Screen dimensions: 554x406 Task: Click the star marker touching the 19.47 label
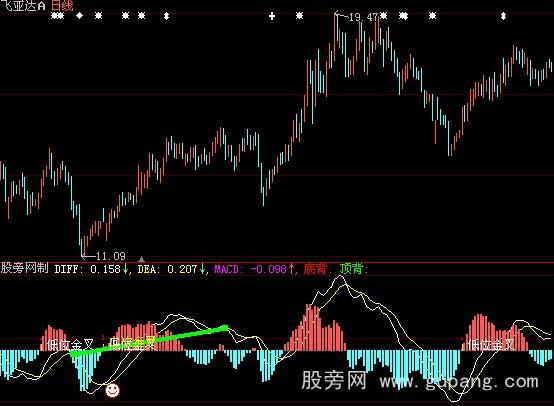(x=384, y=16)
